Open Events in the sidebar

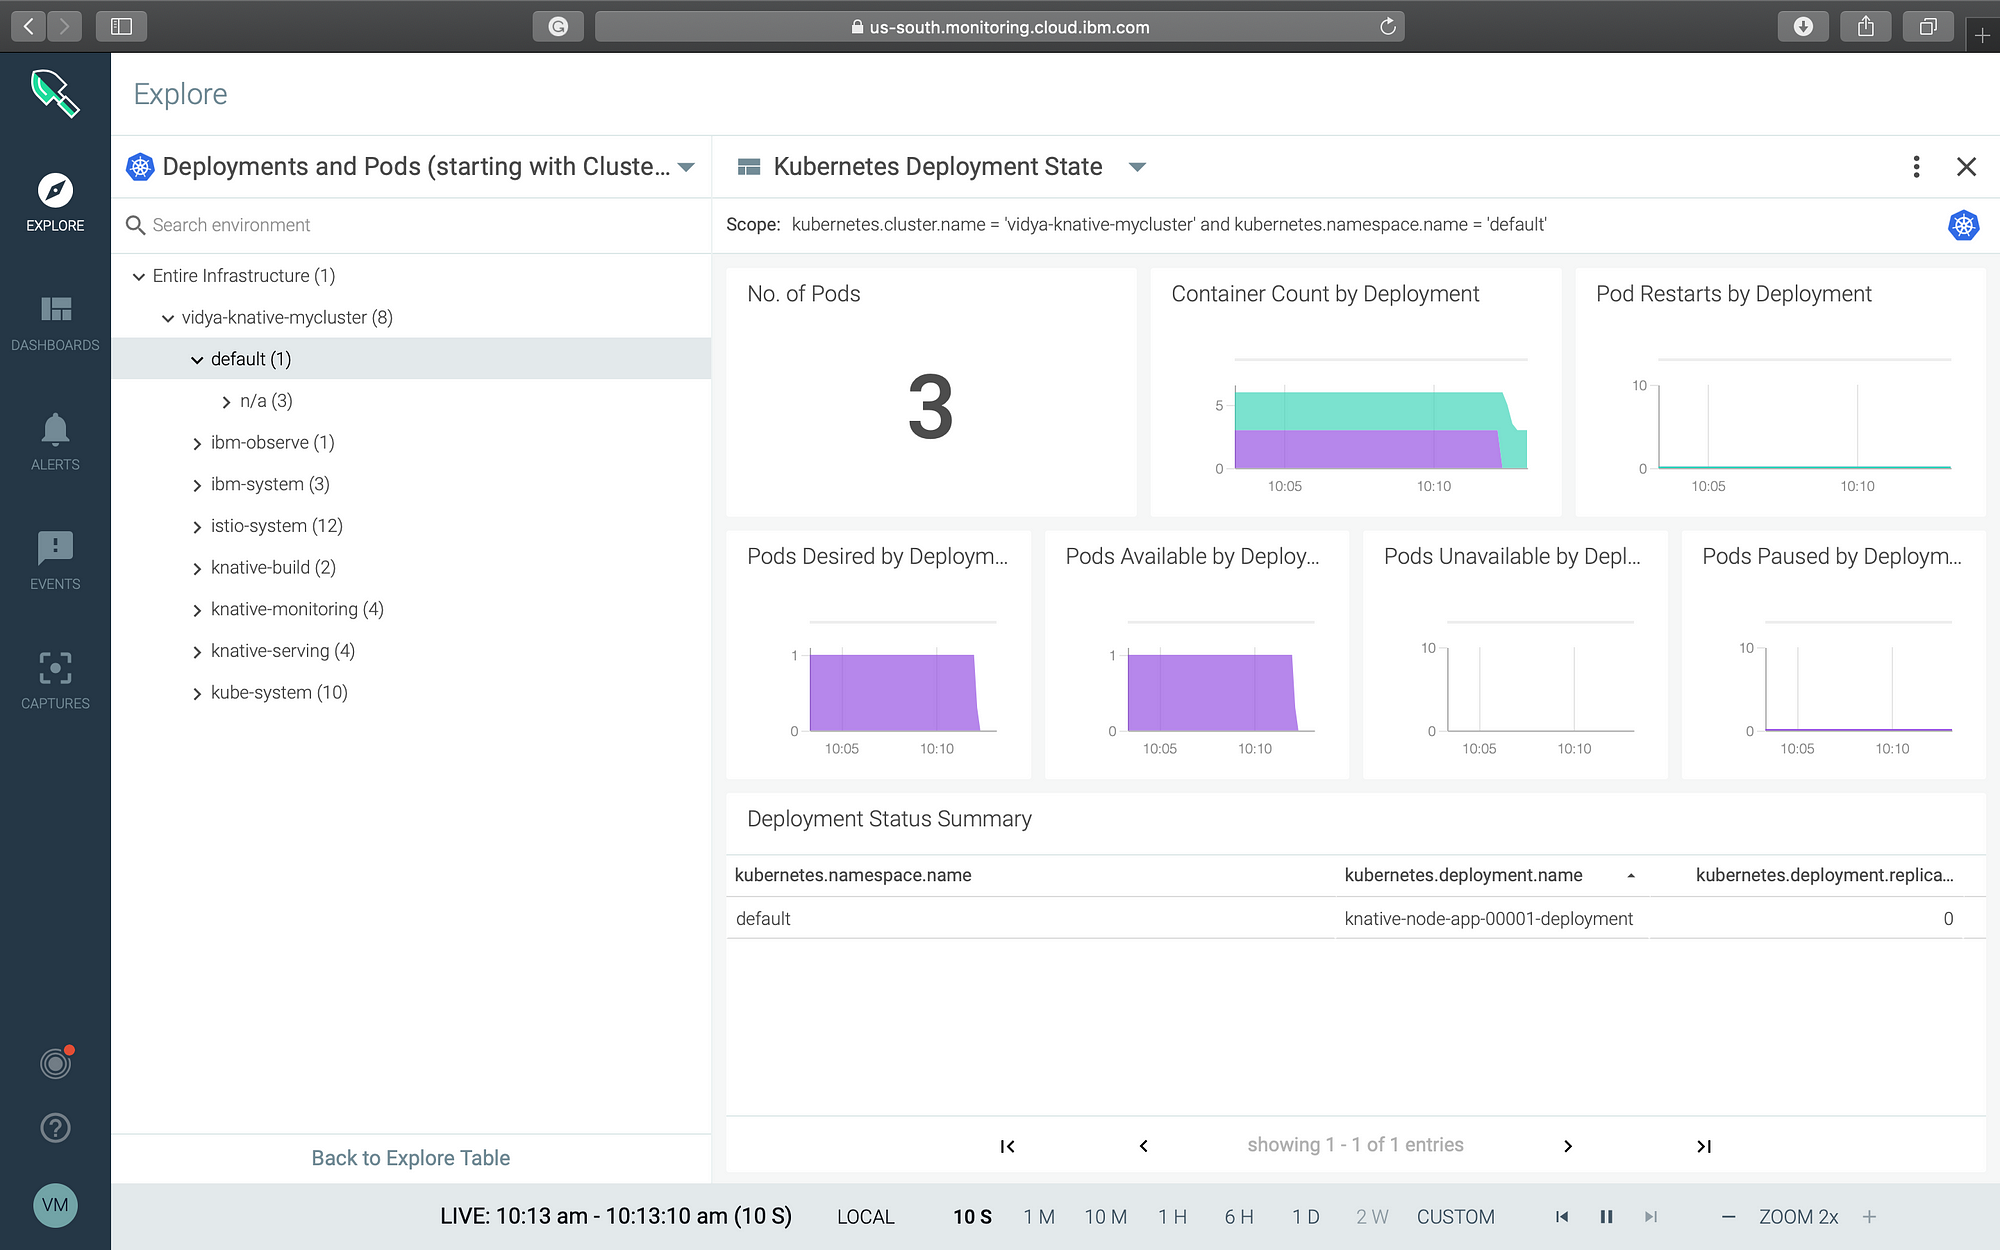tap(55, 561)
